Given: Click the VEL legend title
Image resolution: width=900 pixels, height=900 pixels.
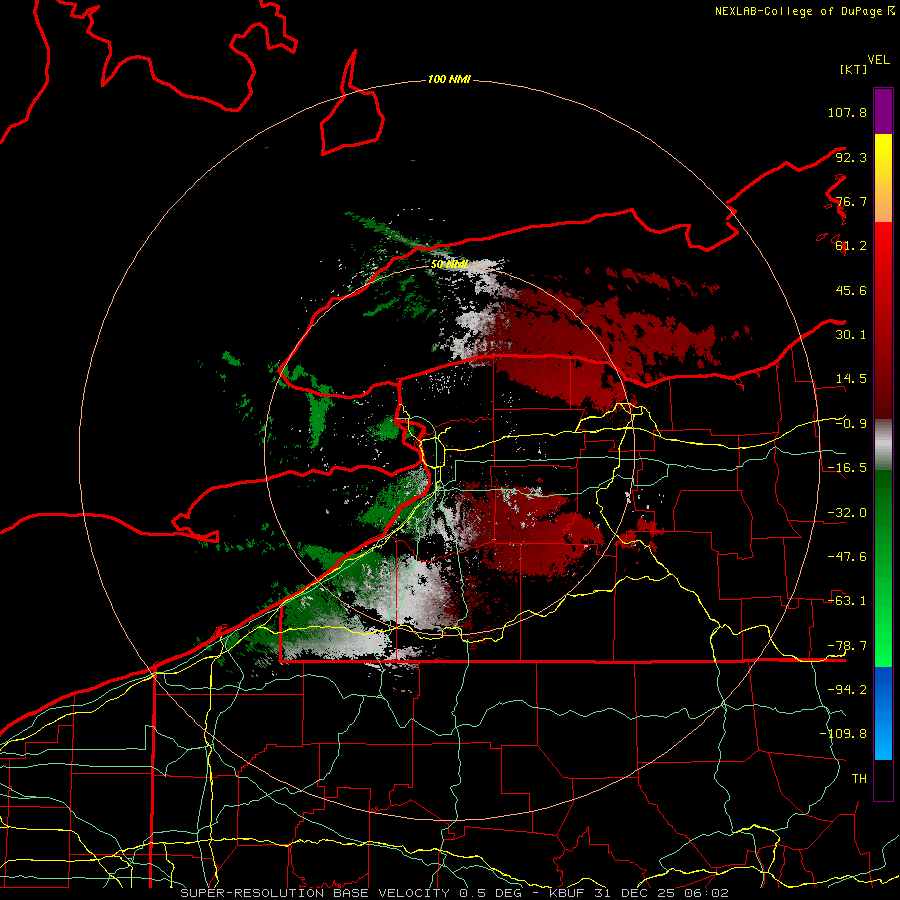Looking at the screenshot, I should (879, 60).
